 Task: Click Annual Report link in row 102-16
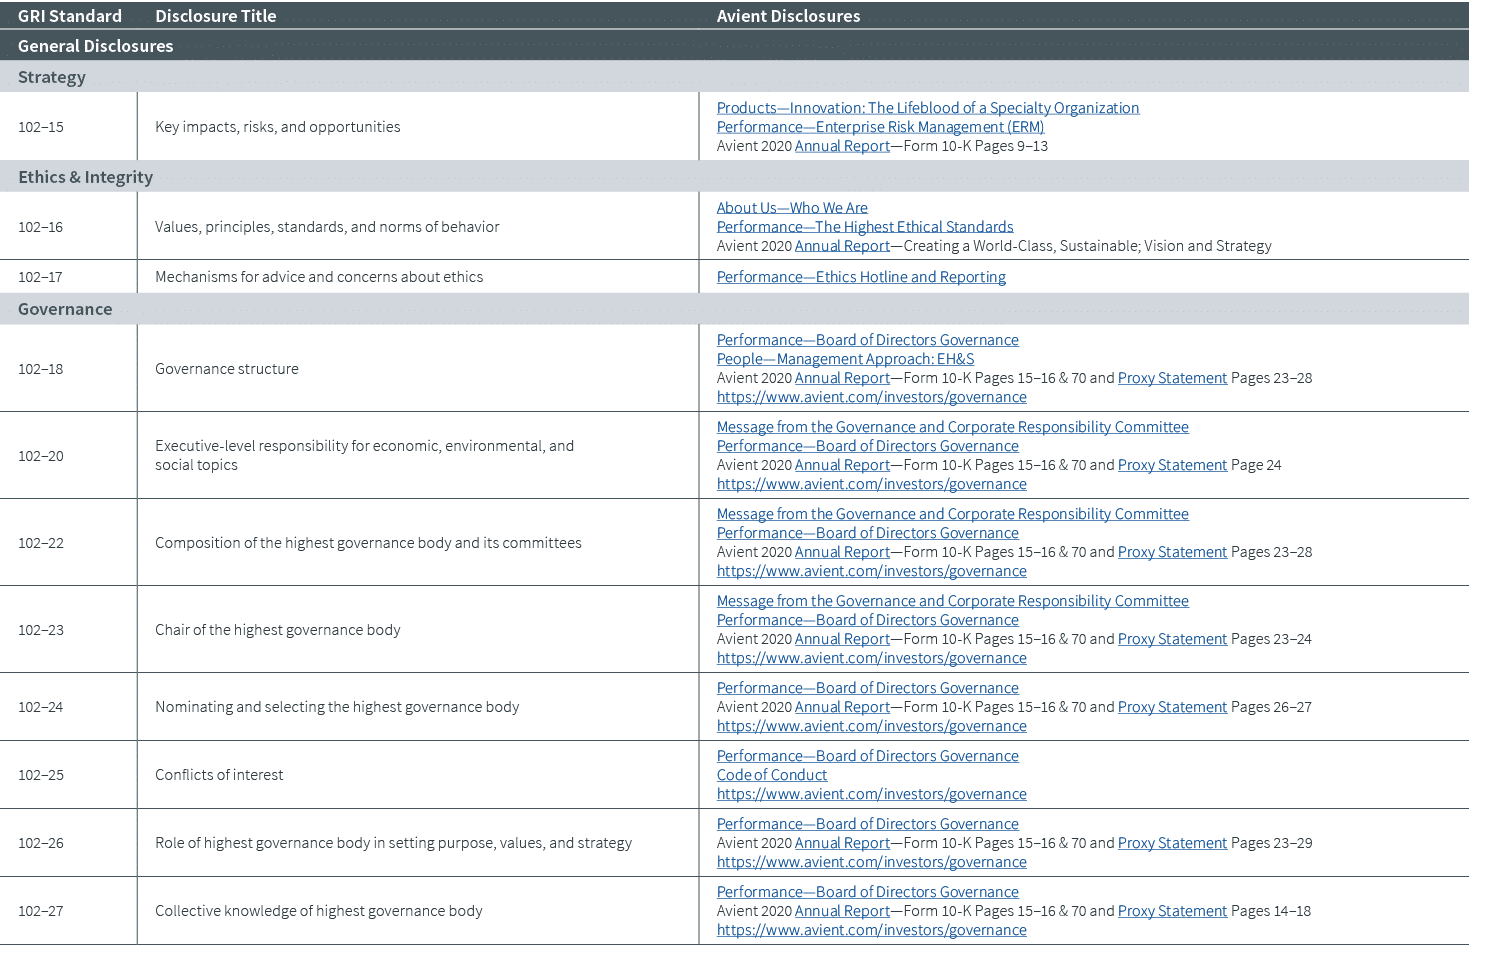pyautogui.click(x=842, y=246)
